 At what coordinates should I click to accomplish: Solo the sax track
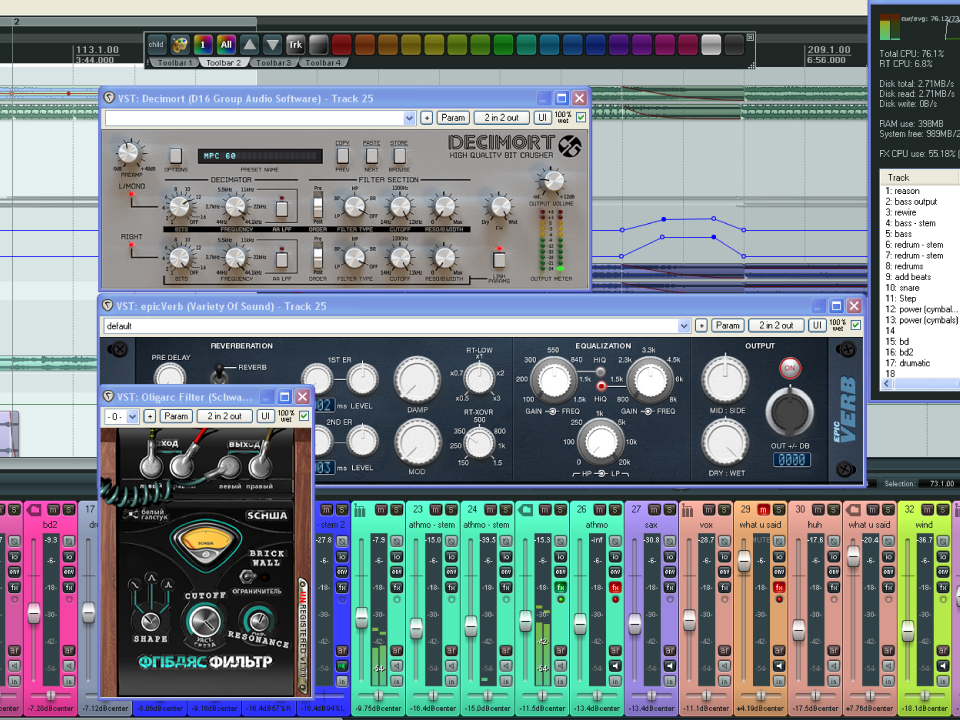[670, 509]
